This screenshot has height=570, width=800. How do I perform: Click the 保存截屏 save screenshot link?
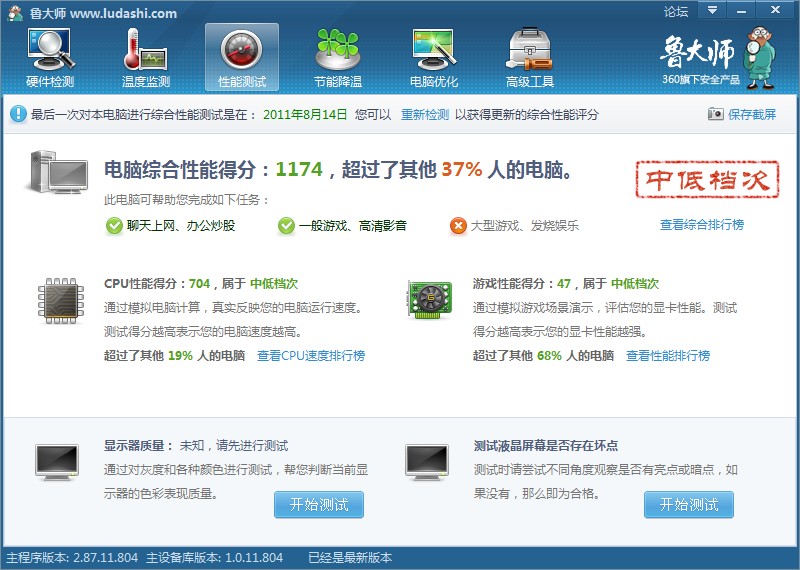pos(752,114)
